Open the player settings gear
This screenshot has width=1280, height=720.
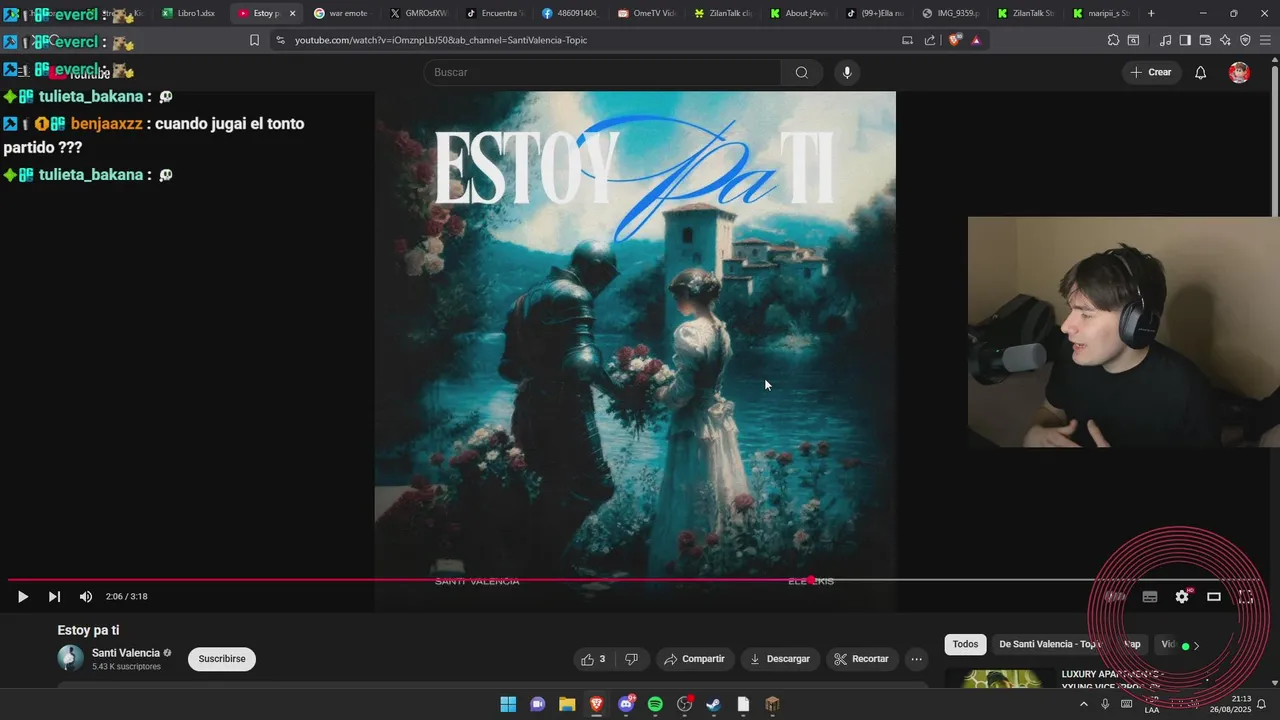click(x=1182, y=597)
